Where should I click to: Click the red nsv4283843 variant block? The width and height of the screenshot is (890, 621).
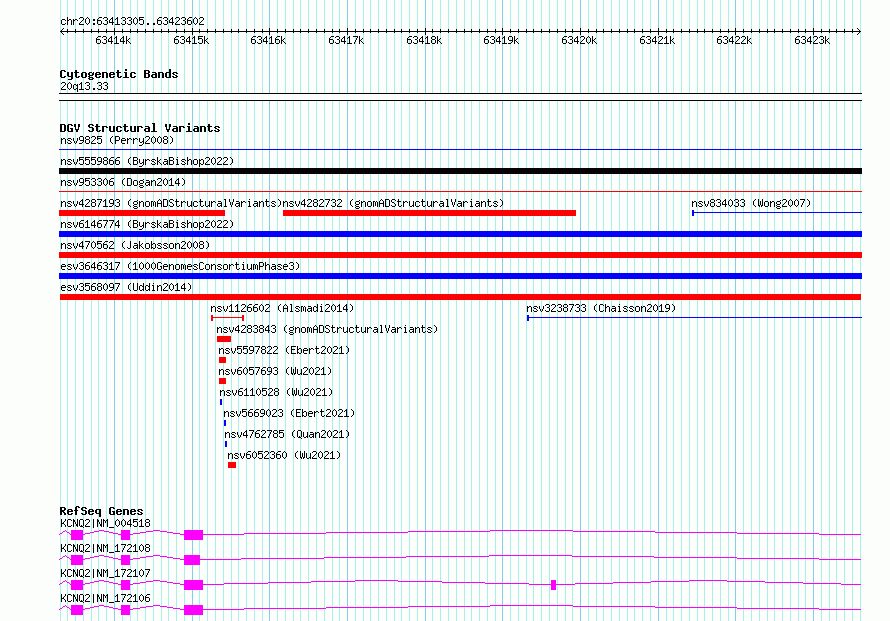[224, 339]
